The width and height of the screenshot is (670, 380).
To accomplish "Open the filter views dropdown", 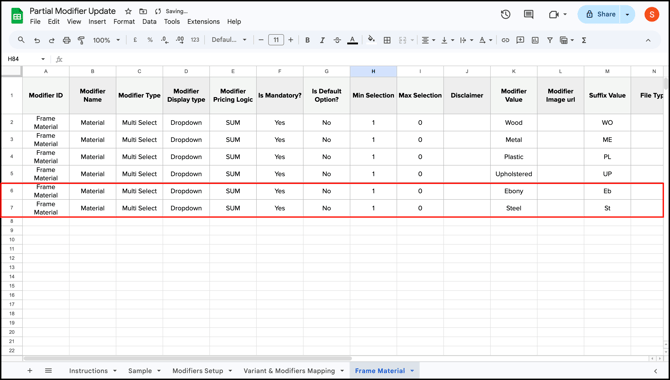I will [x=567, y=40].
